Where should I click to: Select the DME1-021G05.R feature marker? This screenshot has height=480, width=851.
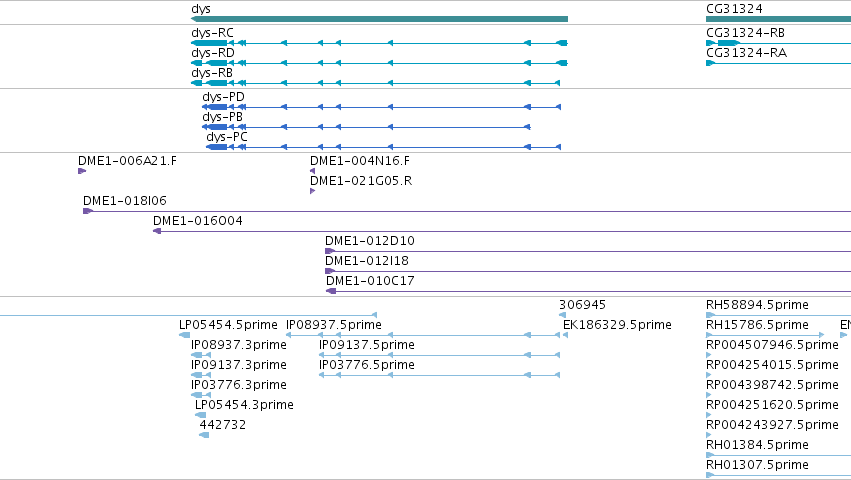pyautogui.click(x=312, y=191)
